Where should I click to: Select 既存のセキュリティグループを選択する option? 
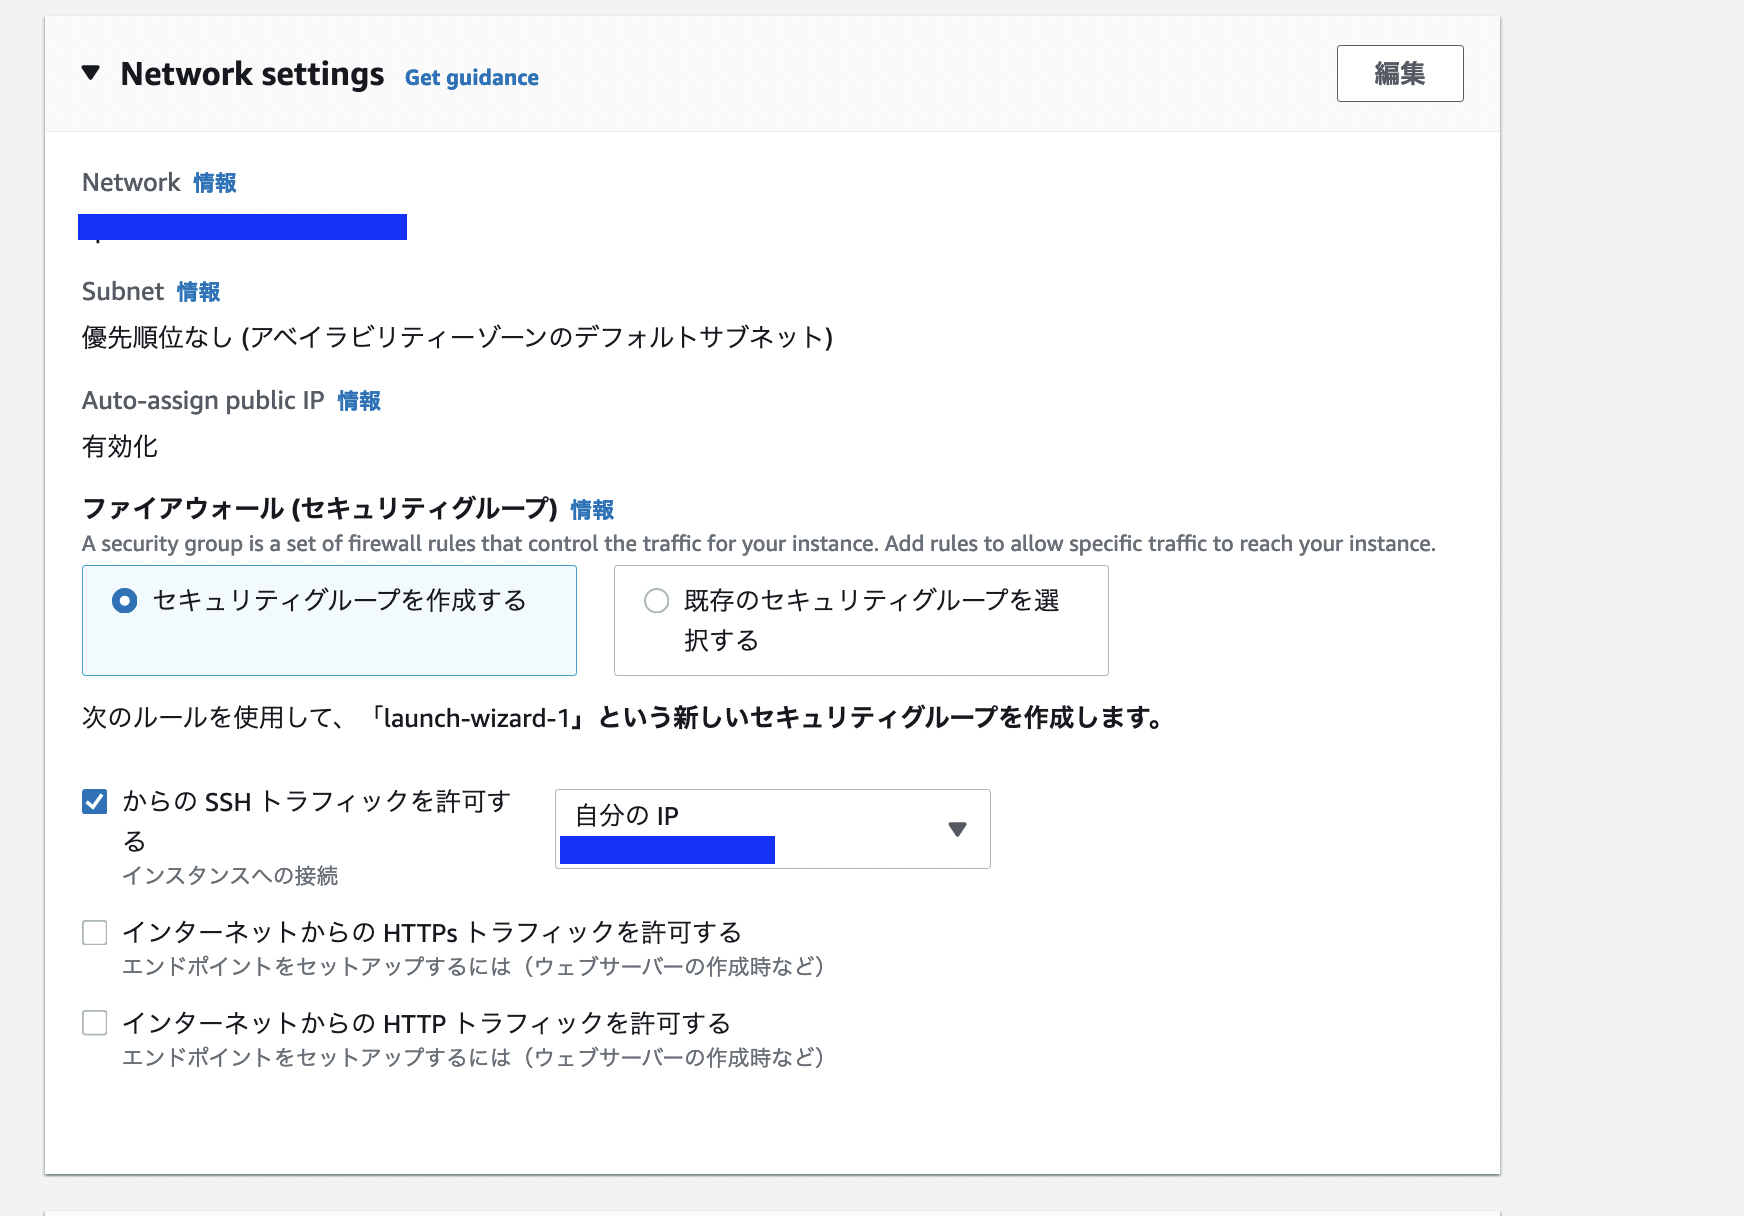pos(657,600)
